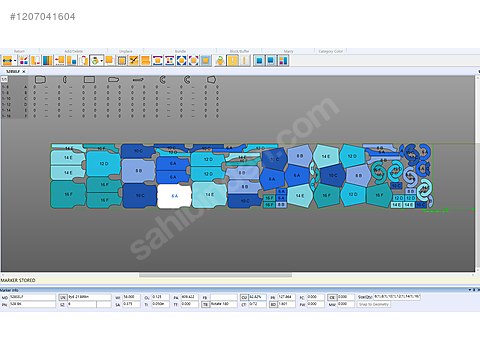Click the highlighted orange Block/Buffer toggle icon
Image resolution: width=480 pixels, height=360 pixels.
click(233, 61)
